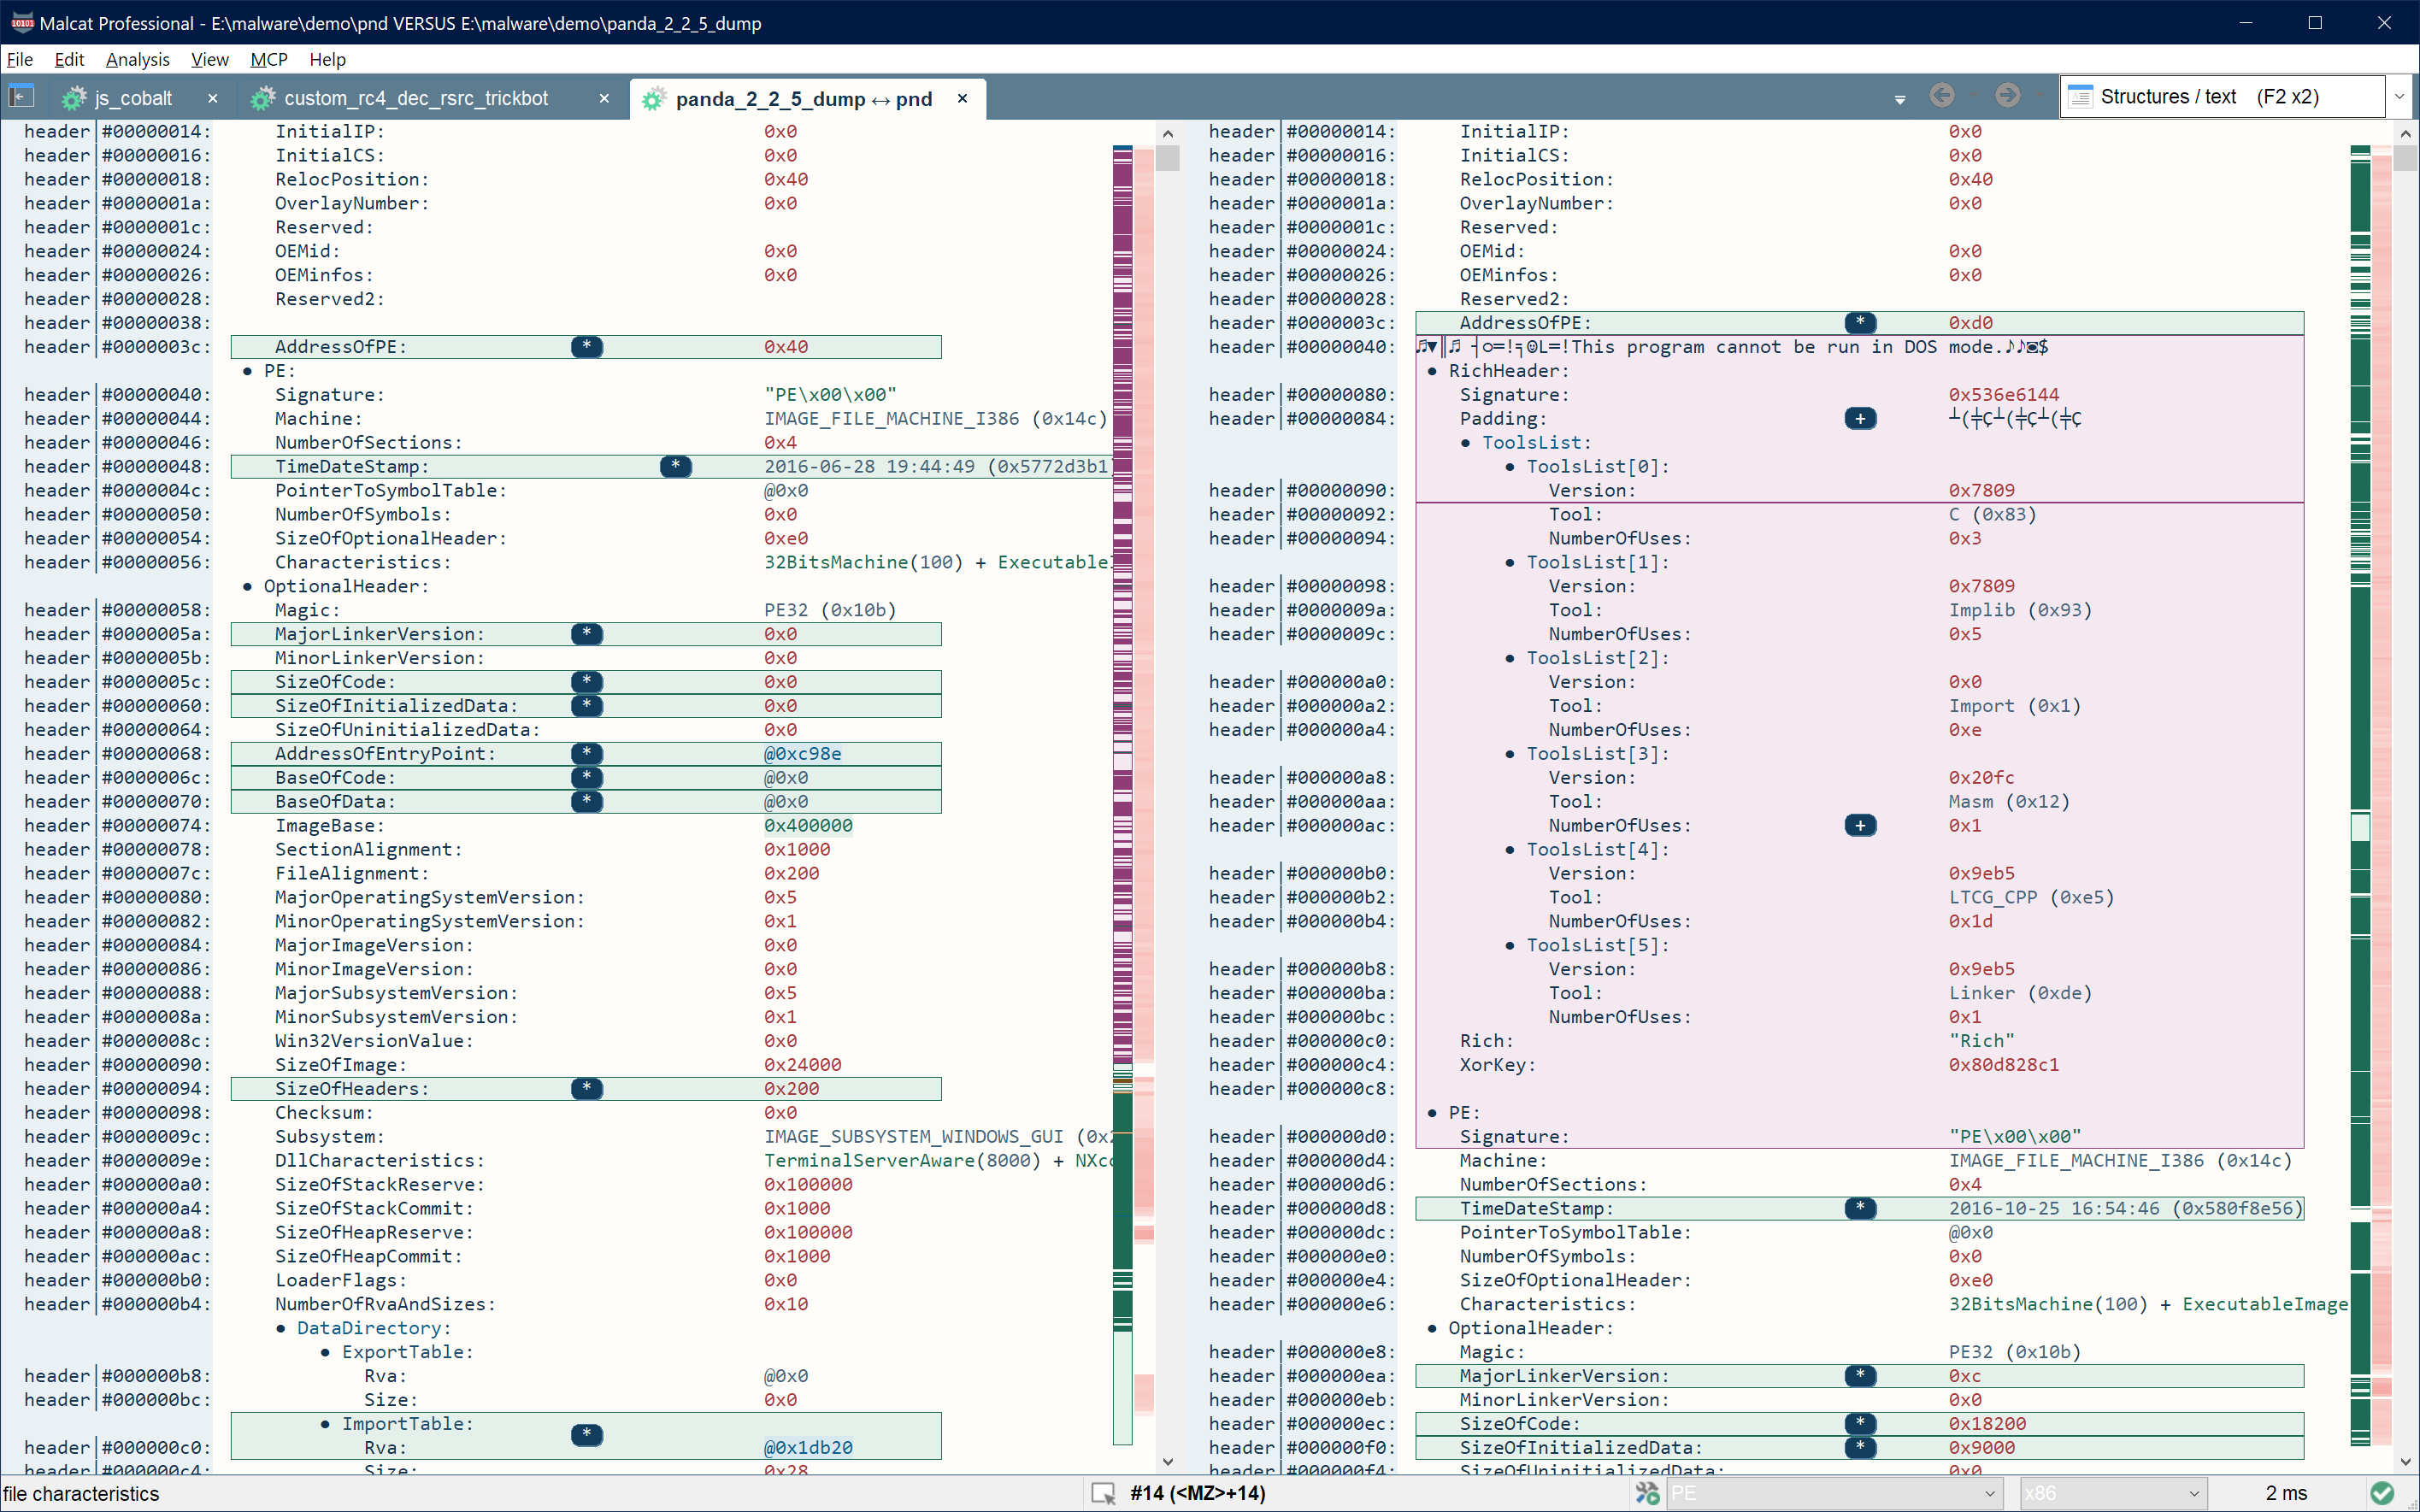Click the green checkmark status icon
This screenshot has height=1512, width=2420.
point(2382,1493)
